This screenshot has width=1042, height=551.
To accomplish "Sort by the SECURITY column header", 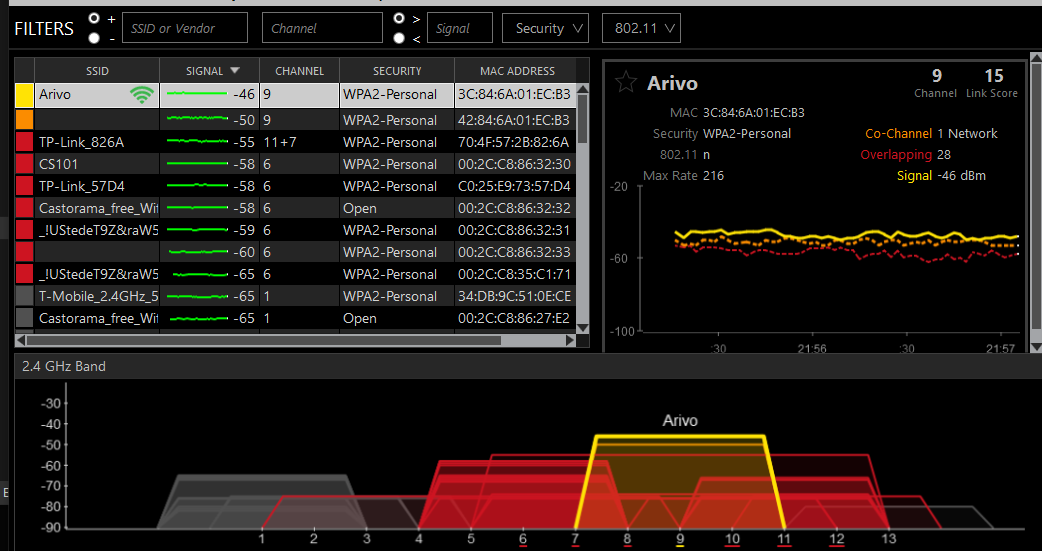I will [x=397, y=70].
